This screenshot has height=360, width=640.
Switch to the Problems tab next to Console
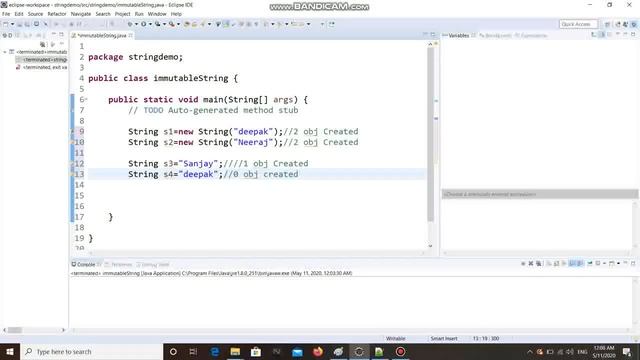coord(119,264)
